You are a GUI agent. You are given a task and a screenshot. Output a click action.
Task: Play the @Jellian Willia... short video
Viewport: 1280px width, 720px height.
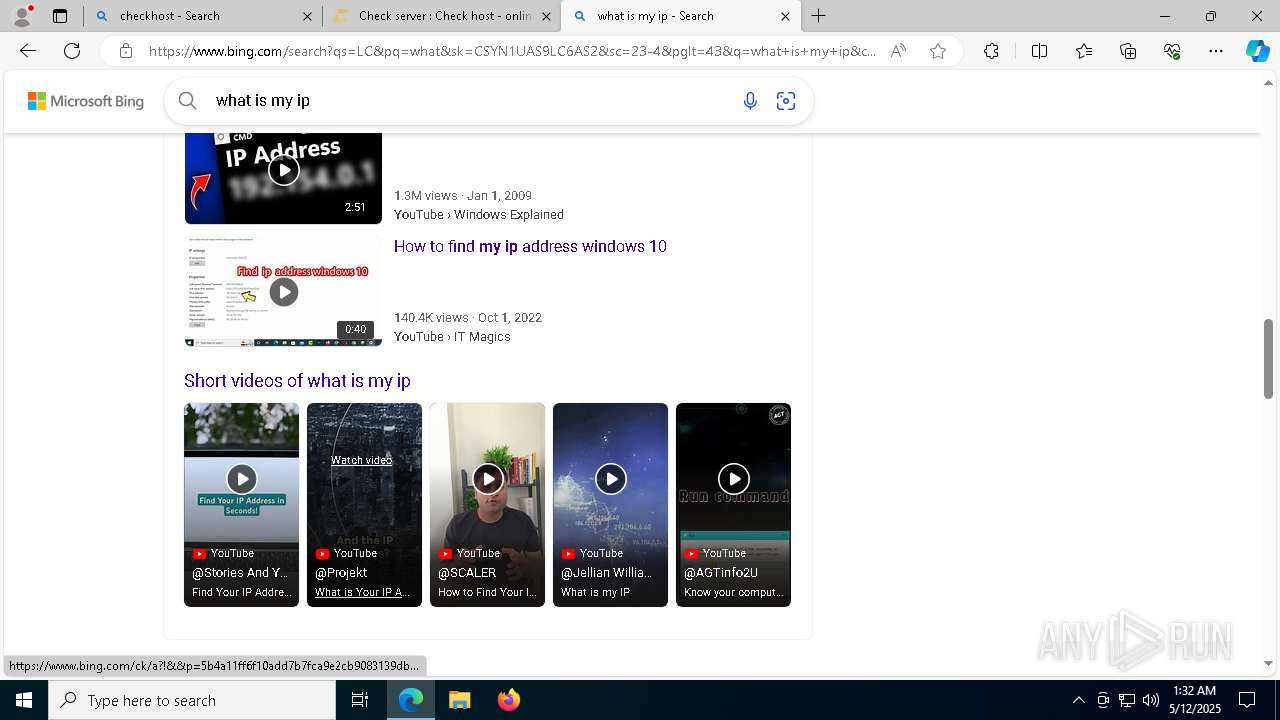pos(610,479)
